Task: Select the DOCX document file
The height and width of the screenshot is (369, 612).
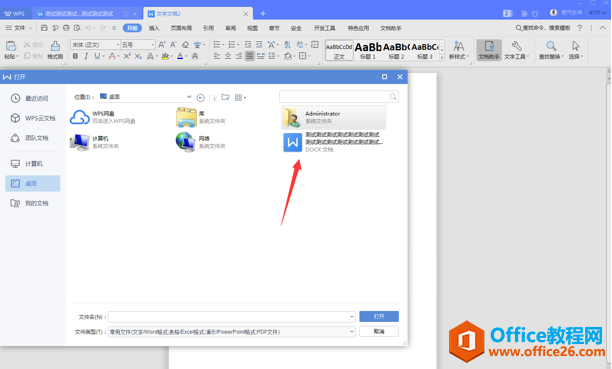Action: pyautogui.click(x=333, y=142)
